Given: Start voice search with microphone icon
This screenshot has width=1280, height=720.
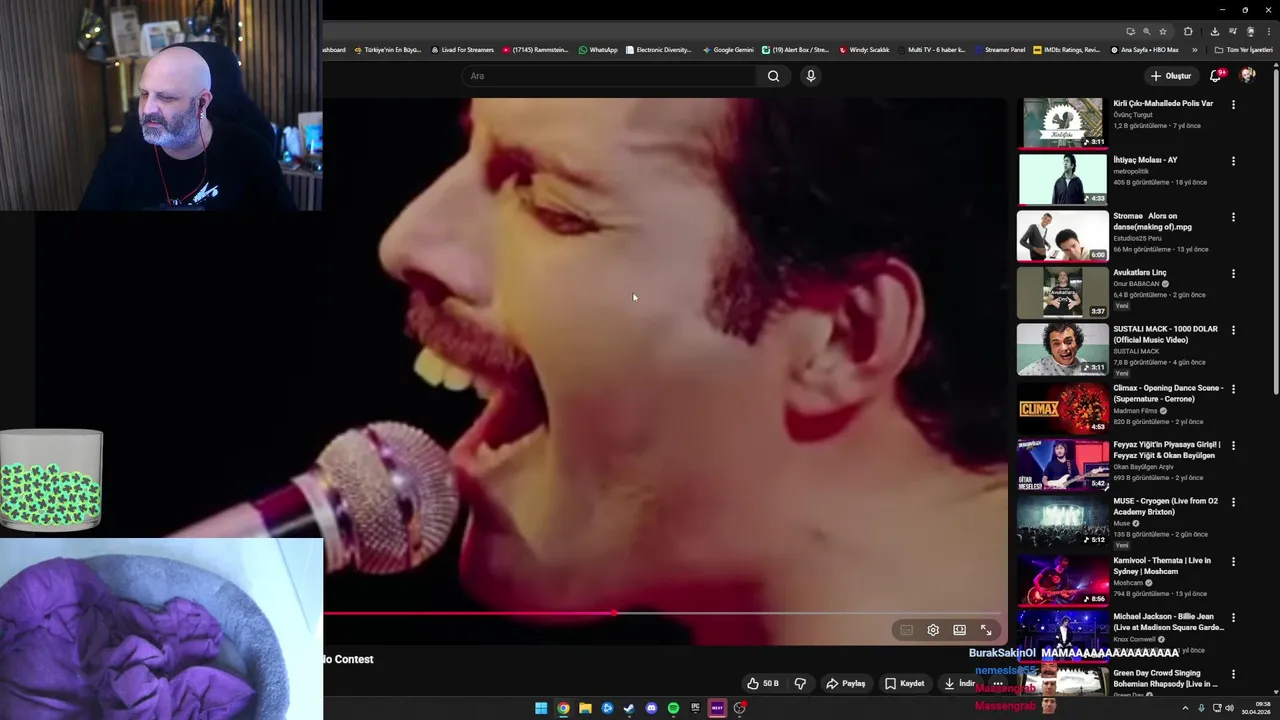Looking at the screenshot, I should coord(811,76).
